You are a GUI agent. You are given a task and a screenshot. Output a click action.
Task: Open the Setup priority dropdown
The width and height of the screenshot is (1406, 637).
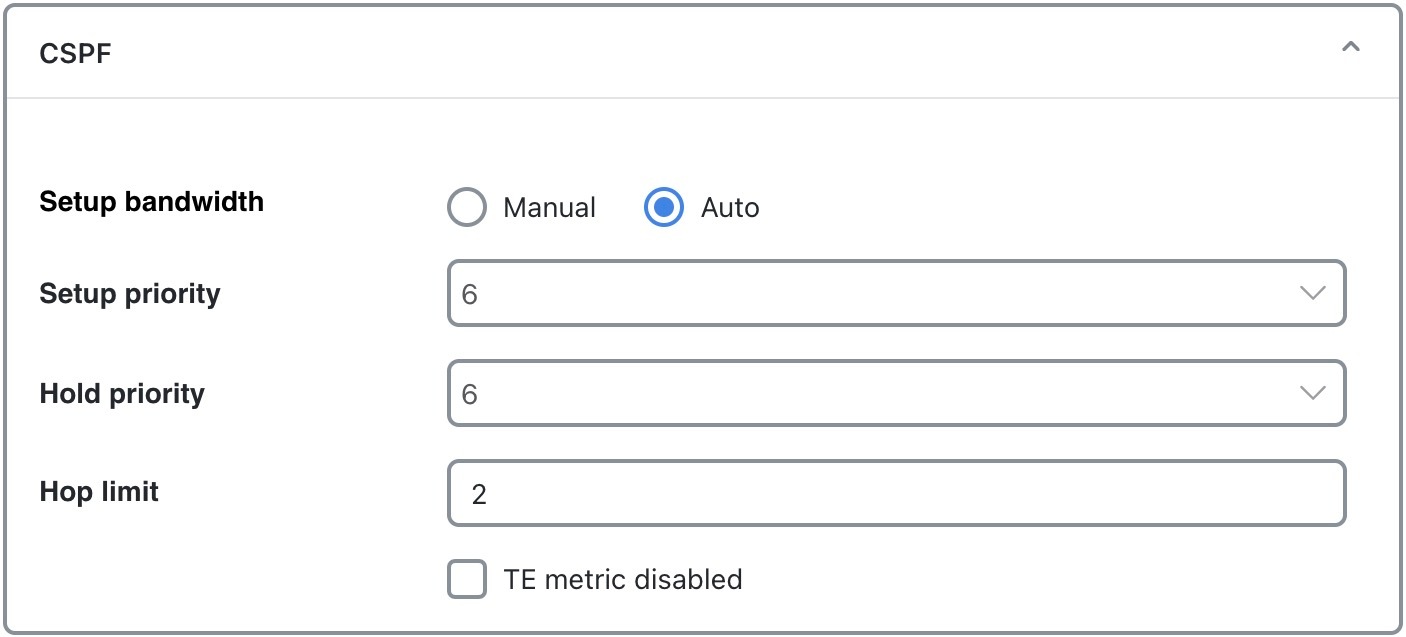pos(897,293)
